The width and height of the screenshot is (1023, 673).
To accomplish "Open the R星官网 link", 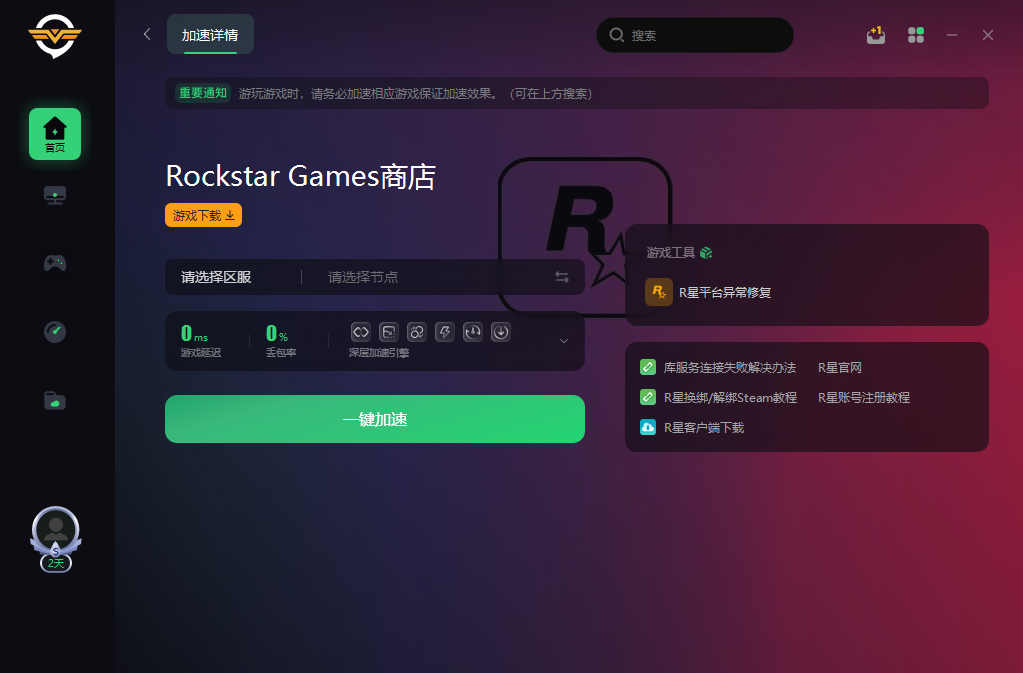I will click(840, 368).
